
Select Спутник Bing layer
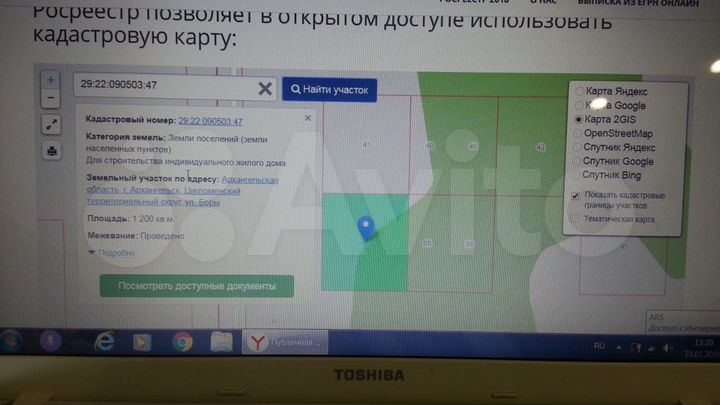607,175
